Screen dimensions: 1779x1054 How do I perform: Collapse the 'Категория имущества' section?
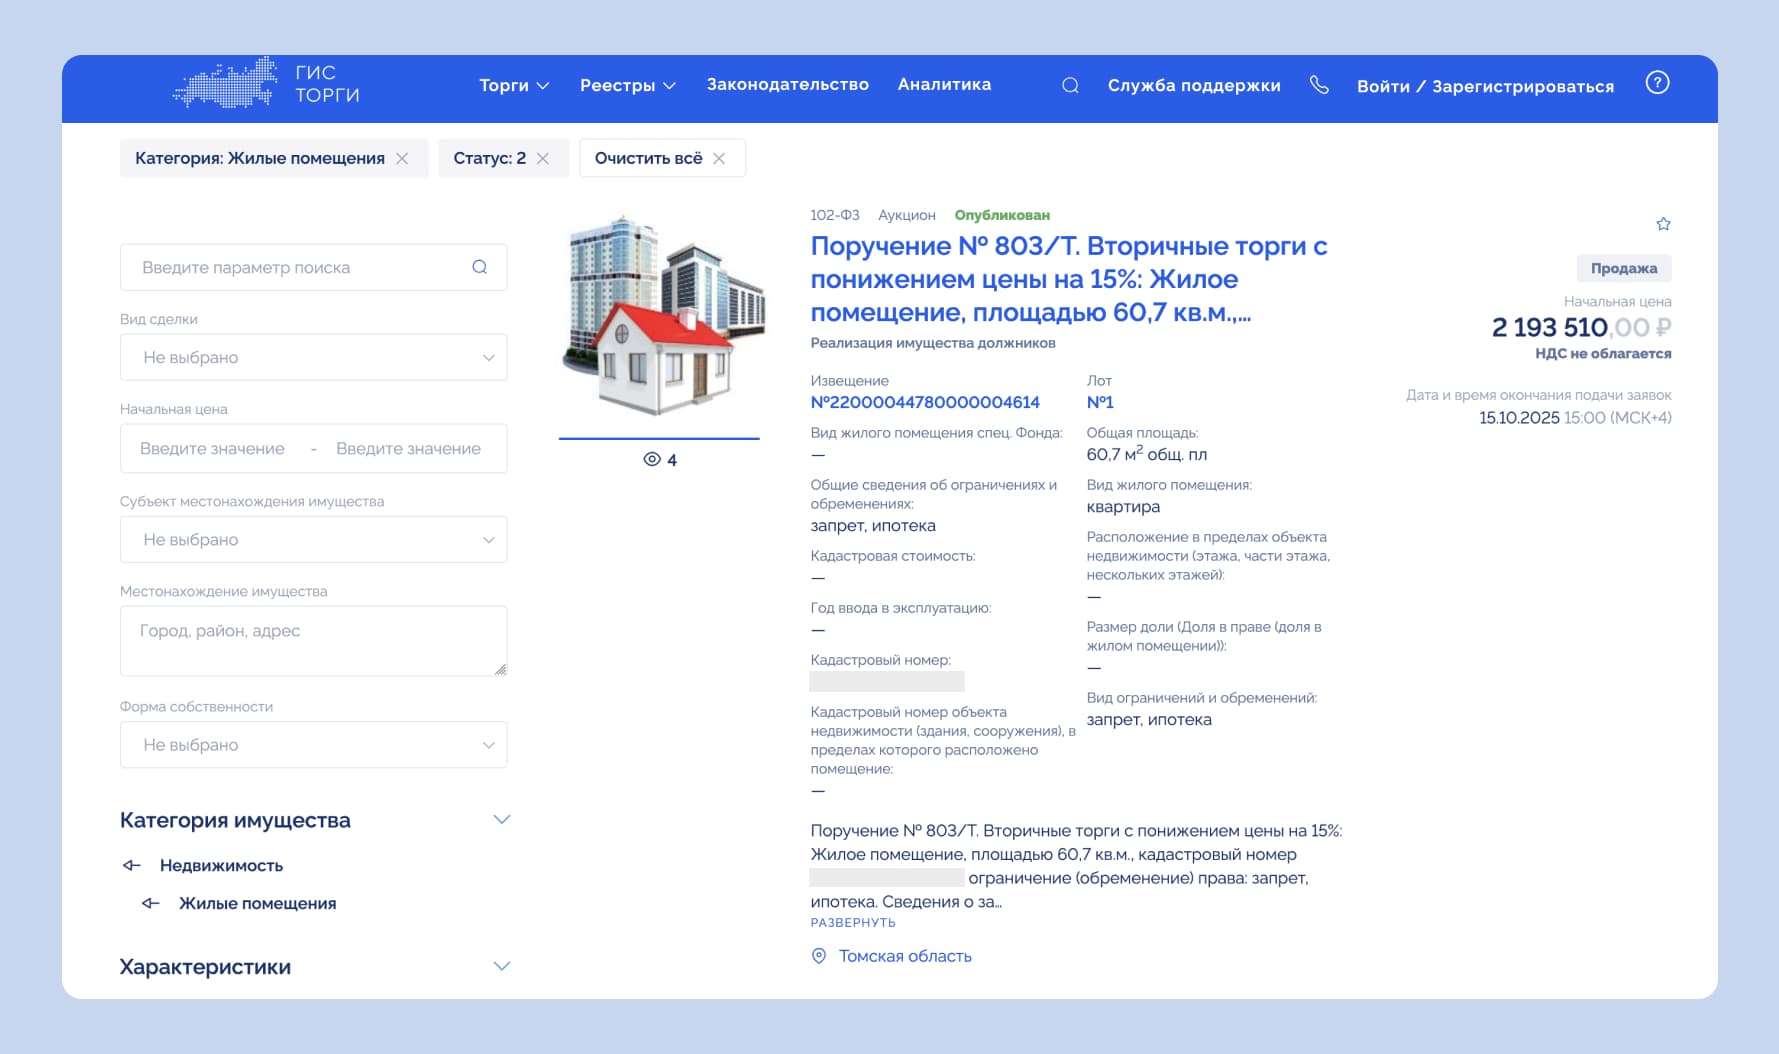point(502,820)
